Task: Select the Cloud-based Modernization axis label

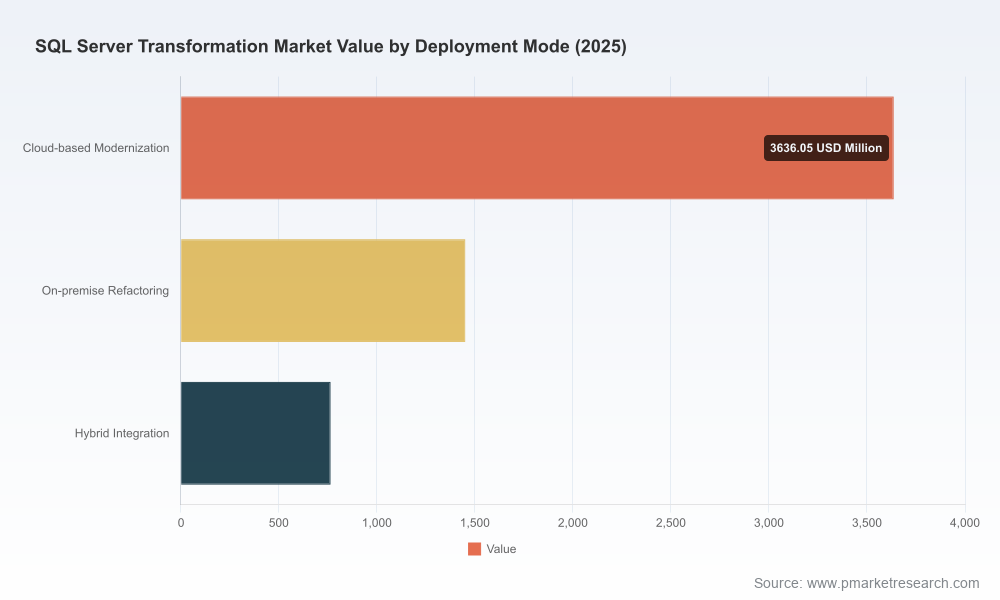Action: [x=96, y=148]
